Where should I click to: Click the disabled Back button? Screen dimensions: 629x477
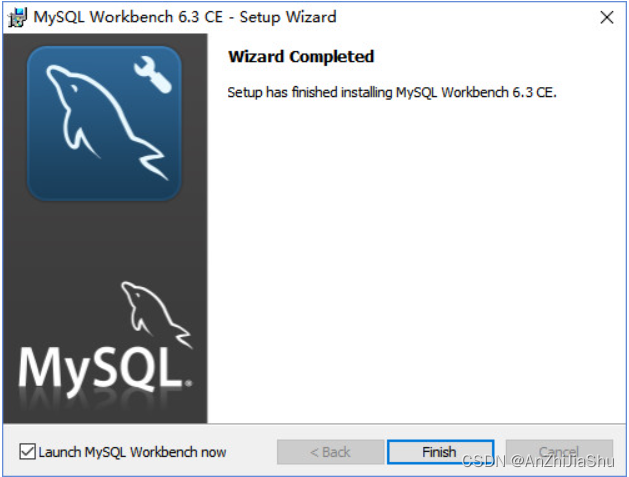point(330,452)
